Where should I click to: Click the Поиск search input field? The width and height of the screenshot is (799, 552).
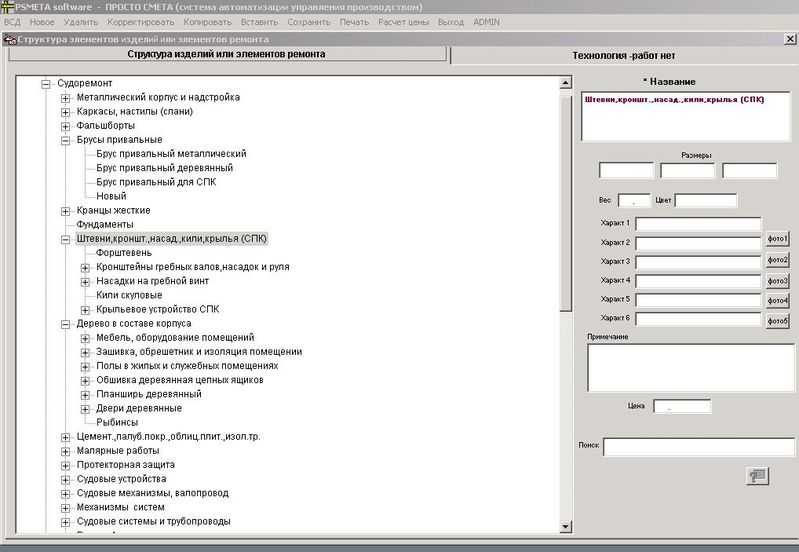coord(699,446)
